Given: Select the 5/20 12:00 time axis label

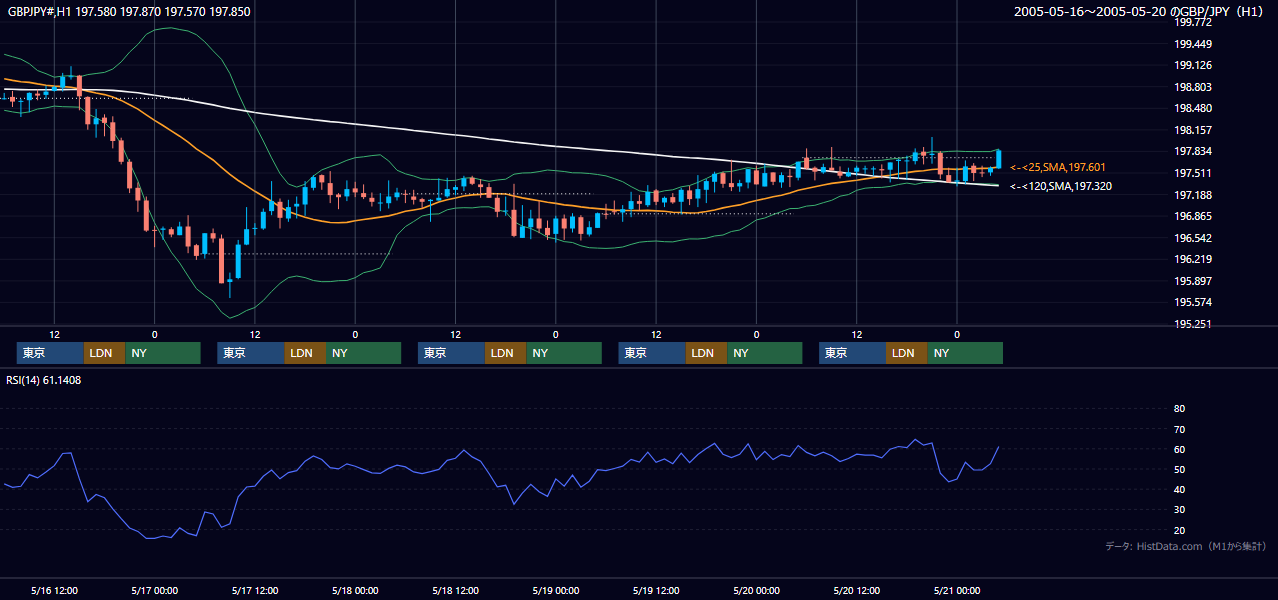Looking at the screenshot, I should (857, 590).
